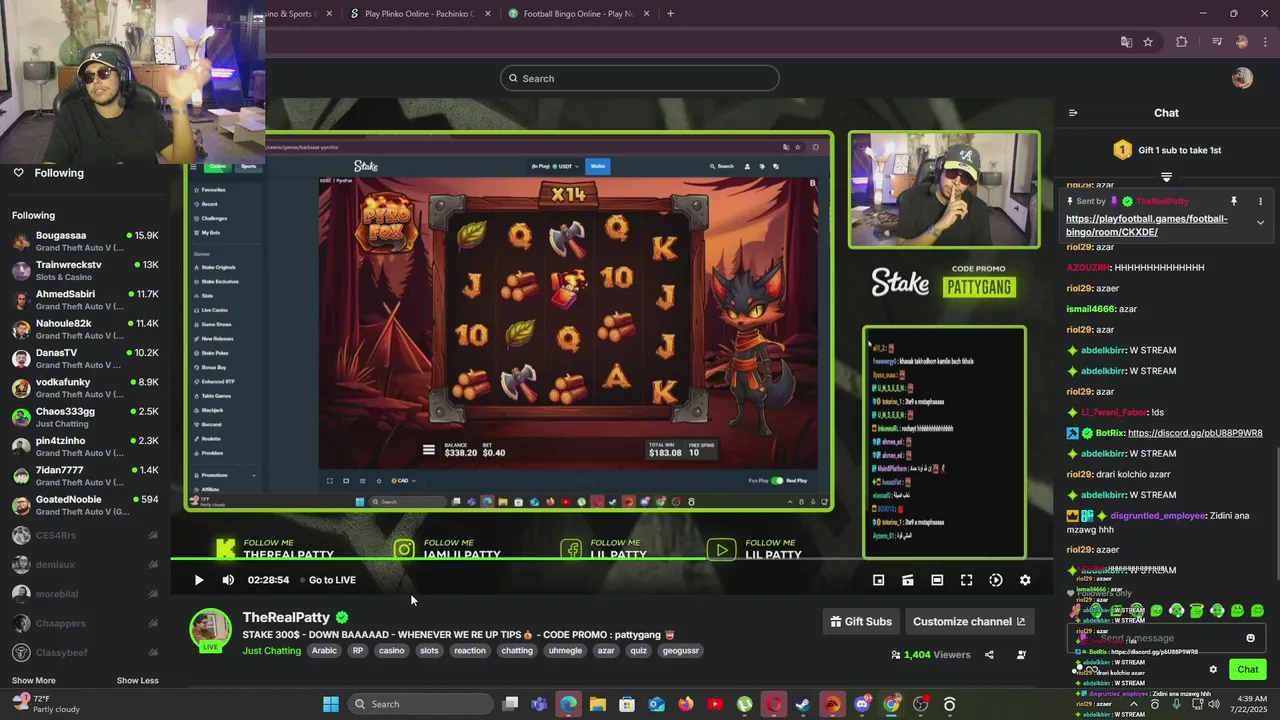Open Just Chatting category link
This screenshot has width=1280, height=720.
click(x=271, y=651)
